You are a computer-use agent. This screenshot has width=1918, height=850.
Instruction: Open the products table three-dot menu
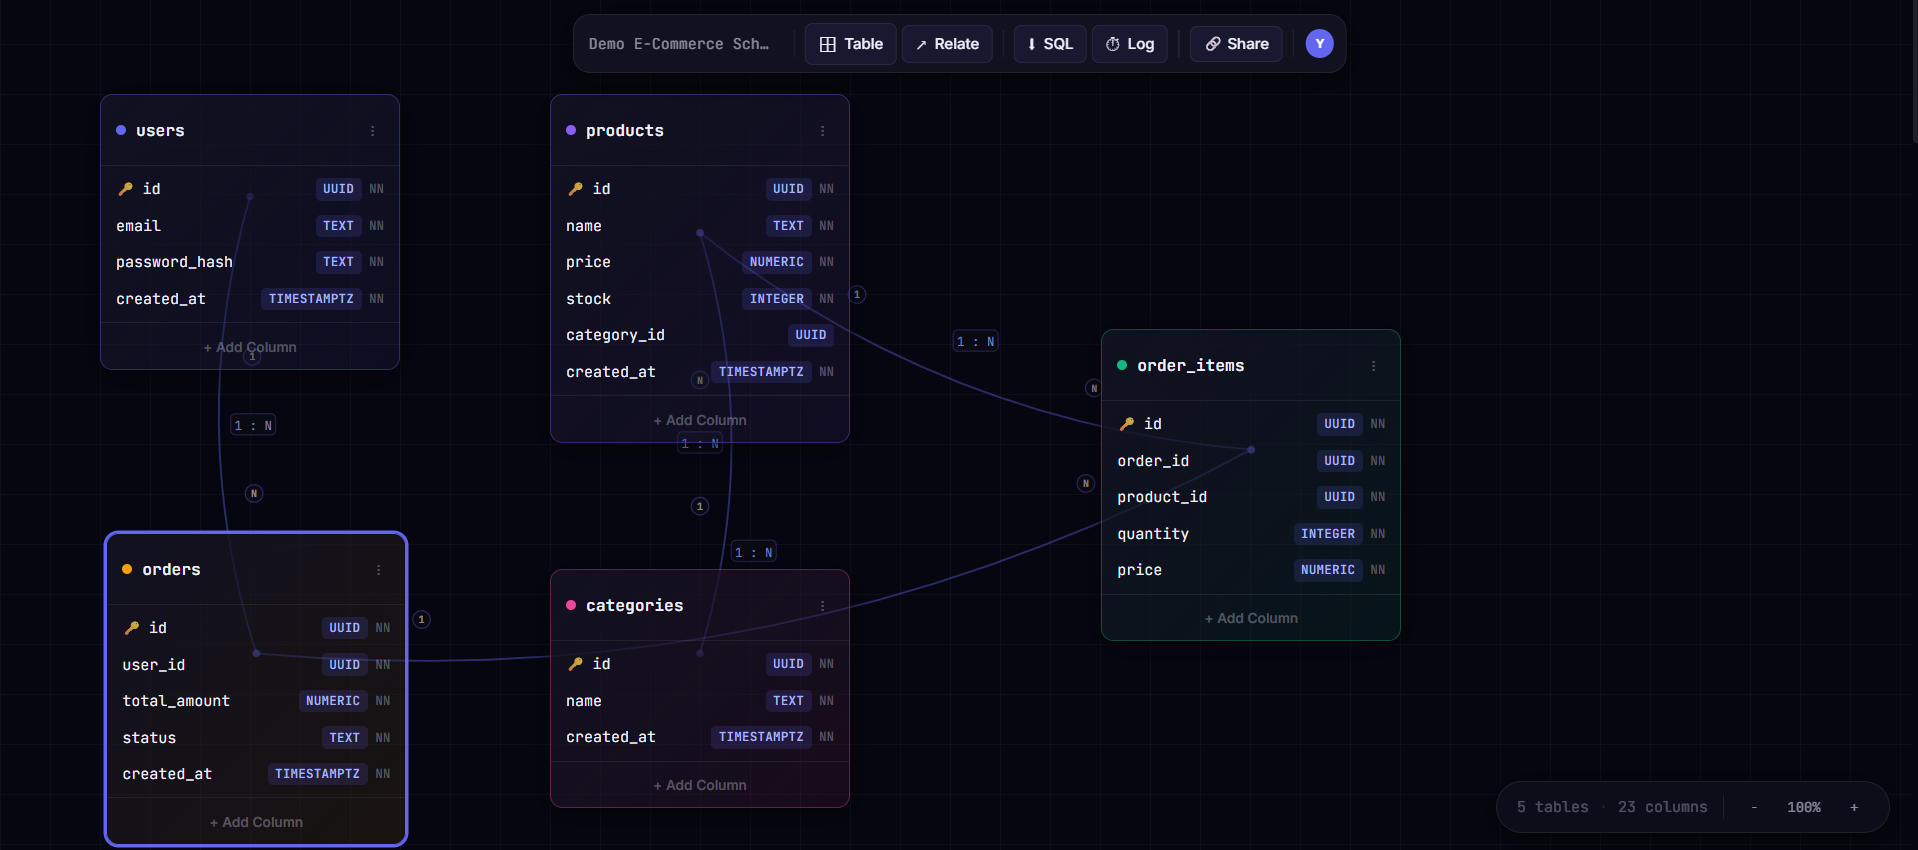click(x=823, y=131)
